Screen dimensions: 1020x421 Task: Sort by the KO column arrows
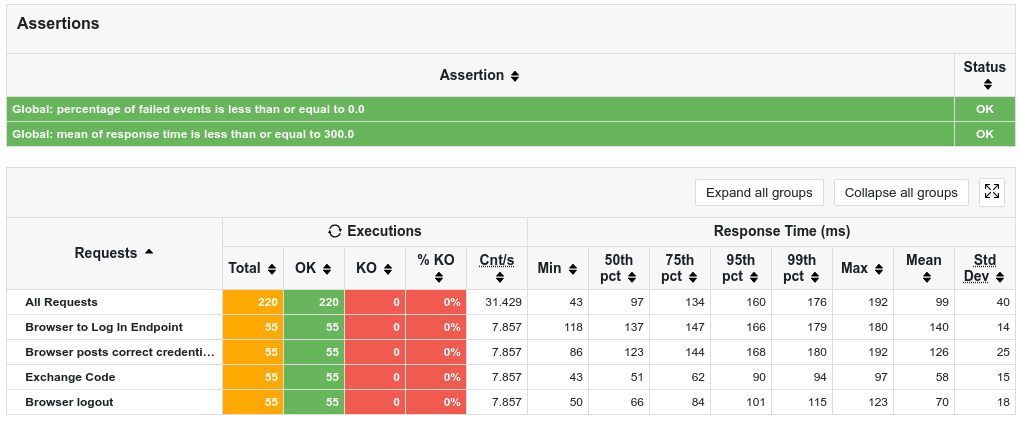pyautogui.click(x=387, y=268)
